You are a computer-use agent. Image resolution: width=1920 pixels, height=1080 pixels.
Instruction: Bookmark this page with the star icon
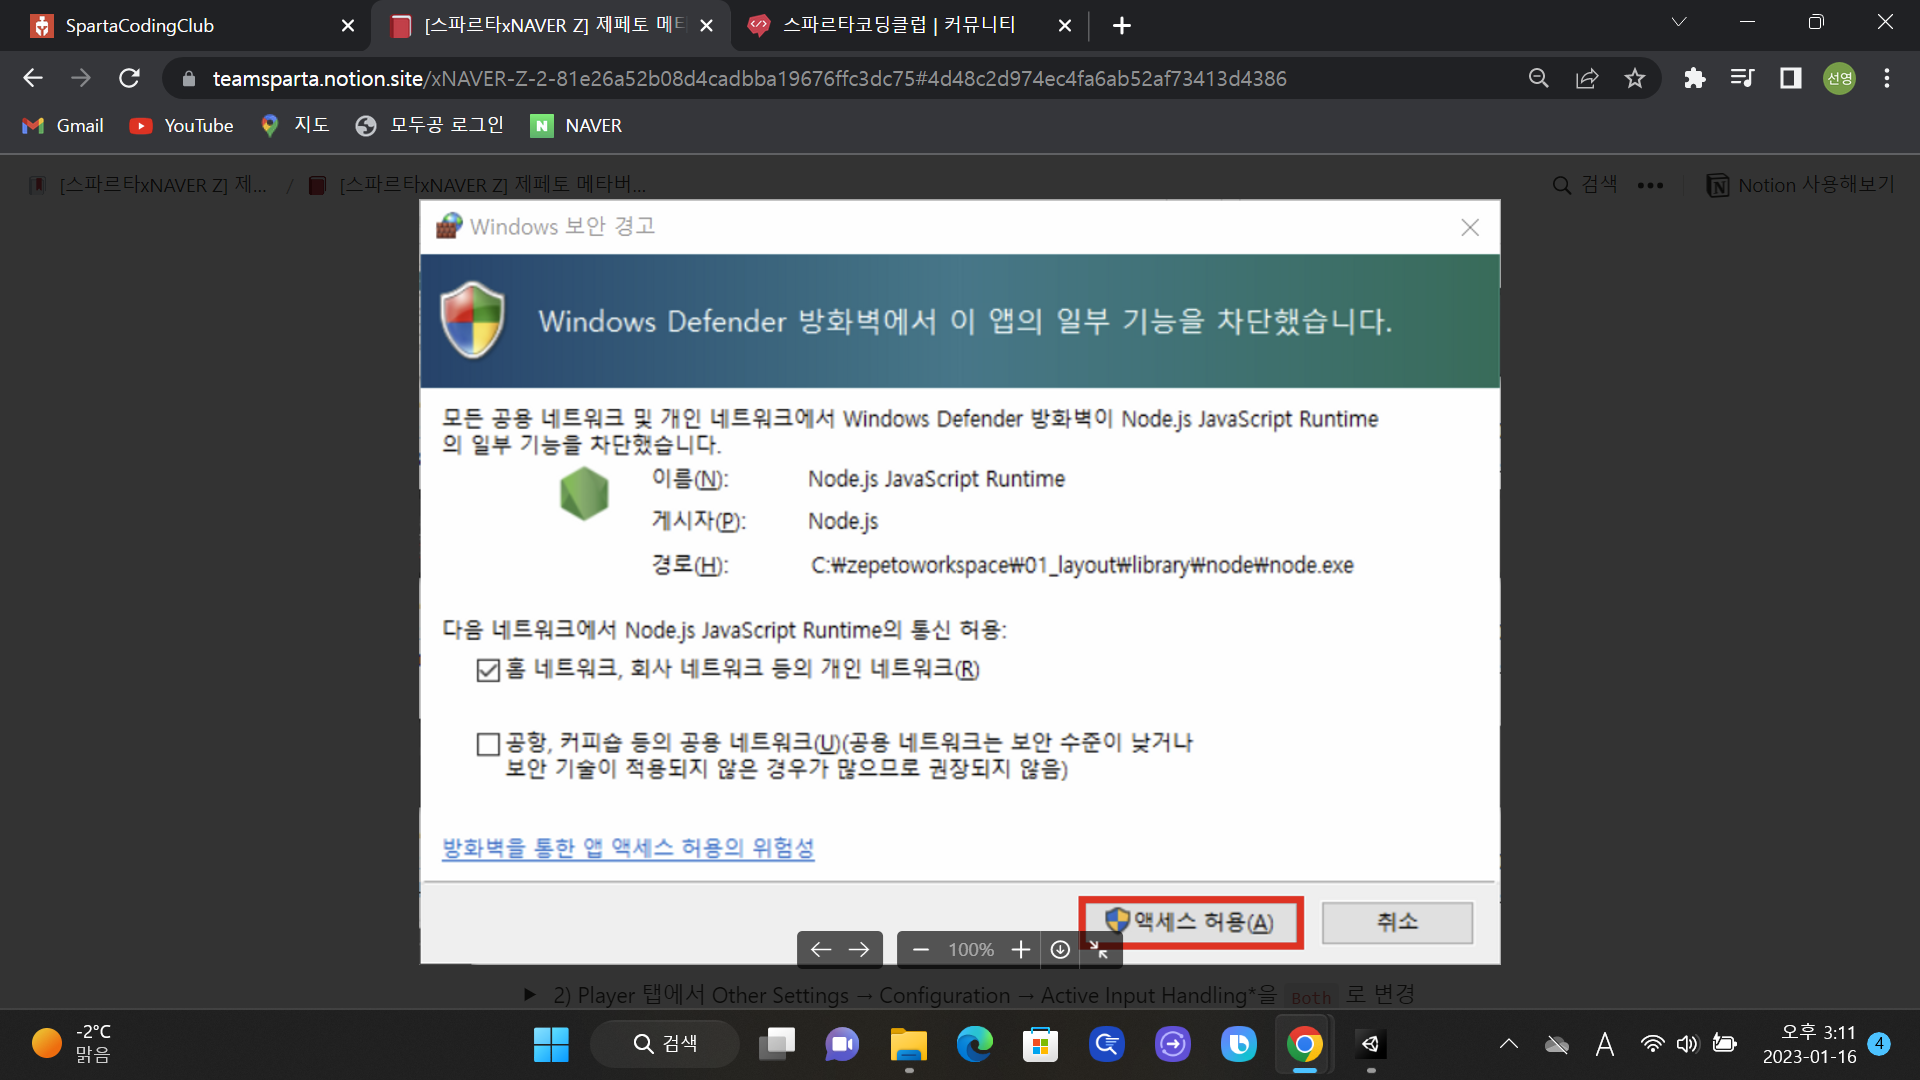1635,78
